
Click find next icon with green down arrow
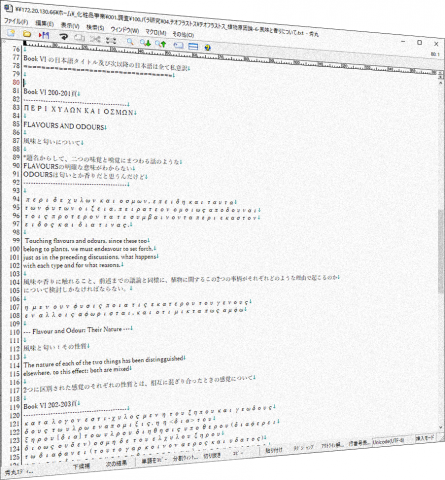(145, 42)
